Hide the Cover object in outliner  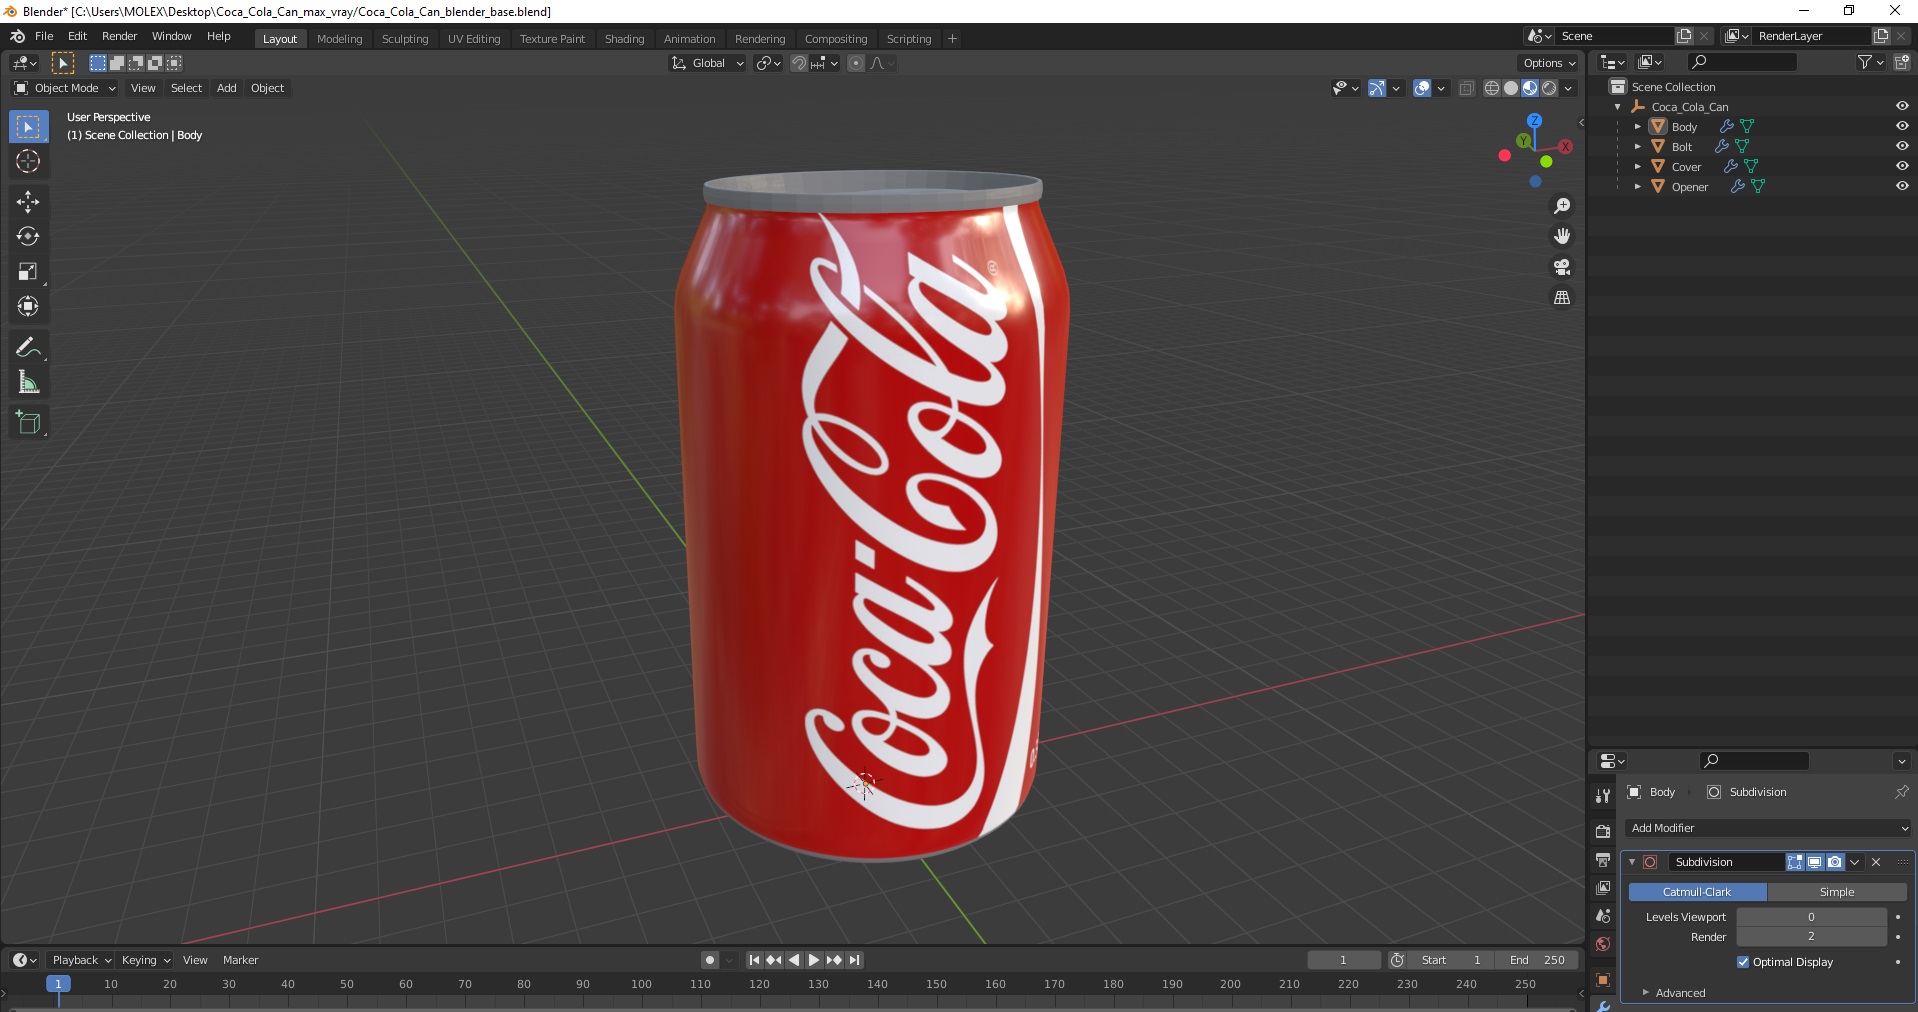[1902, 166]
